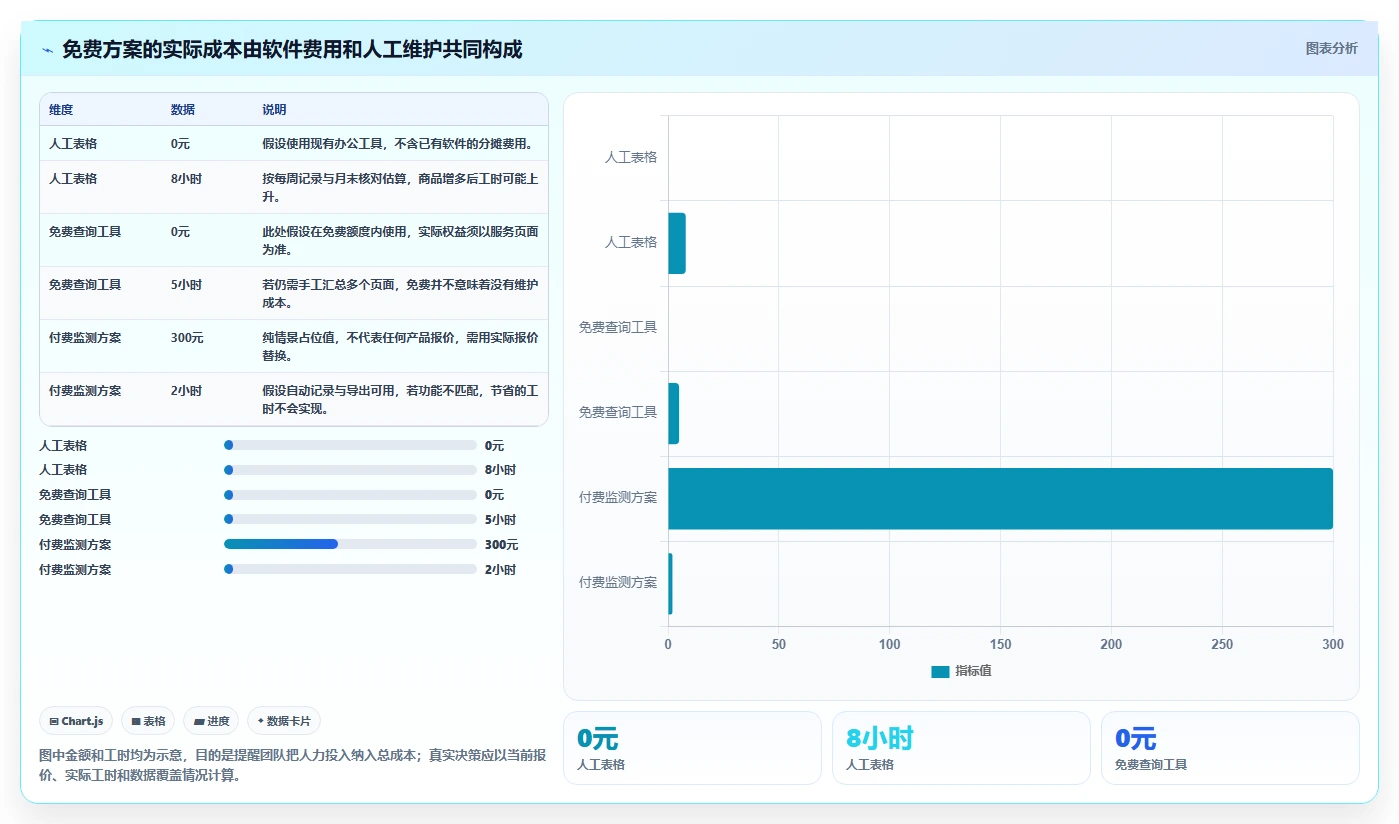Click the lightning icon beside the page title
Image resolution: width=1399 pixels, height=824 pixels.
click(x=47, y=50)
